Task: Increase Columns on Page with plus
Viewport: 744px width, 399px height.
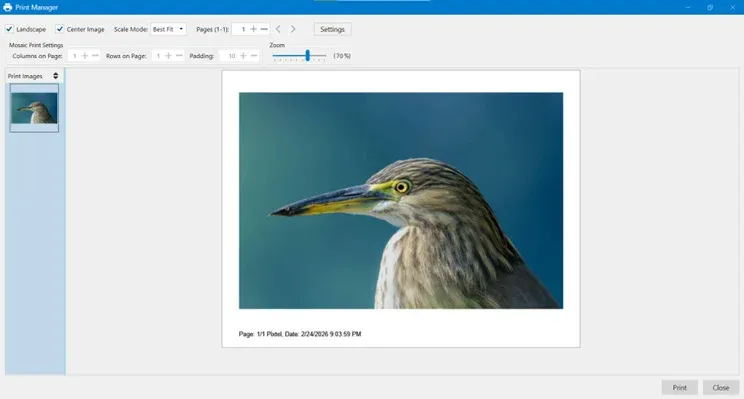Action: [84, 56]
